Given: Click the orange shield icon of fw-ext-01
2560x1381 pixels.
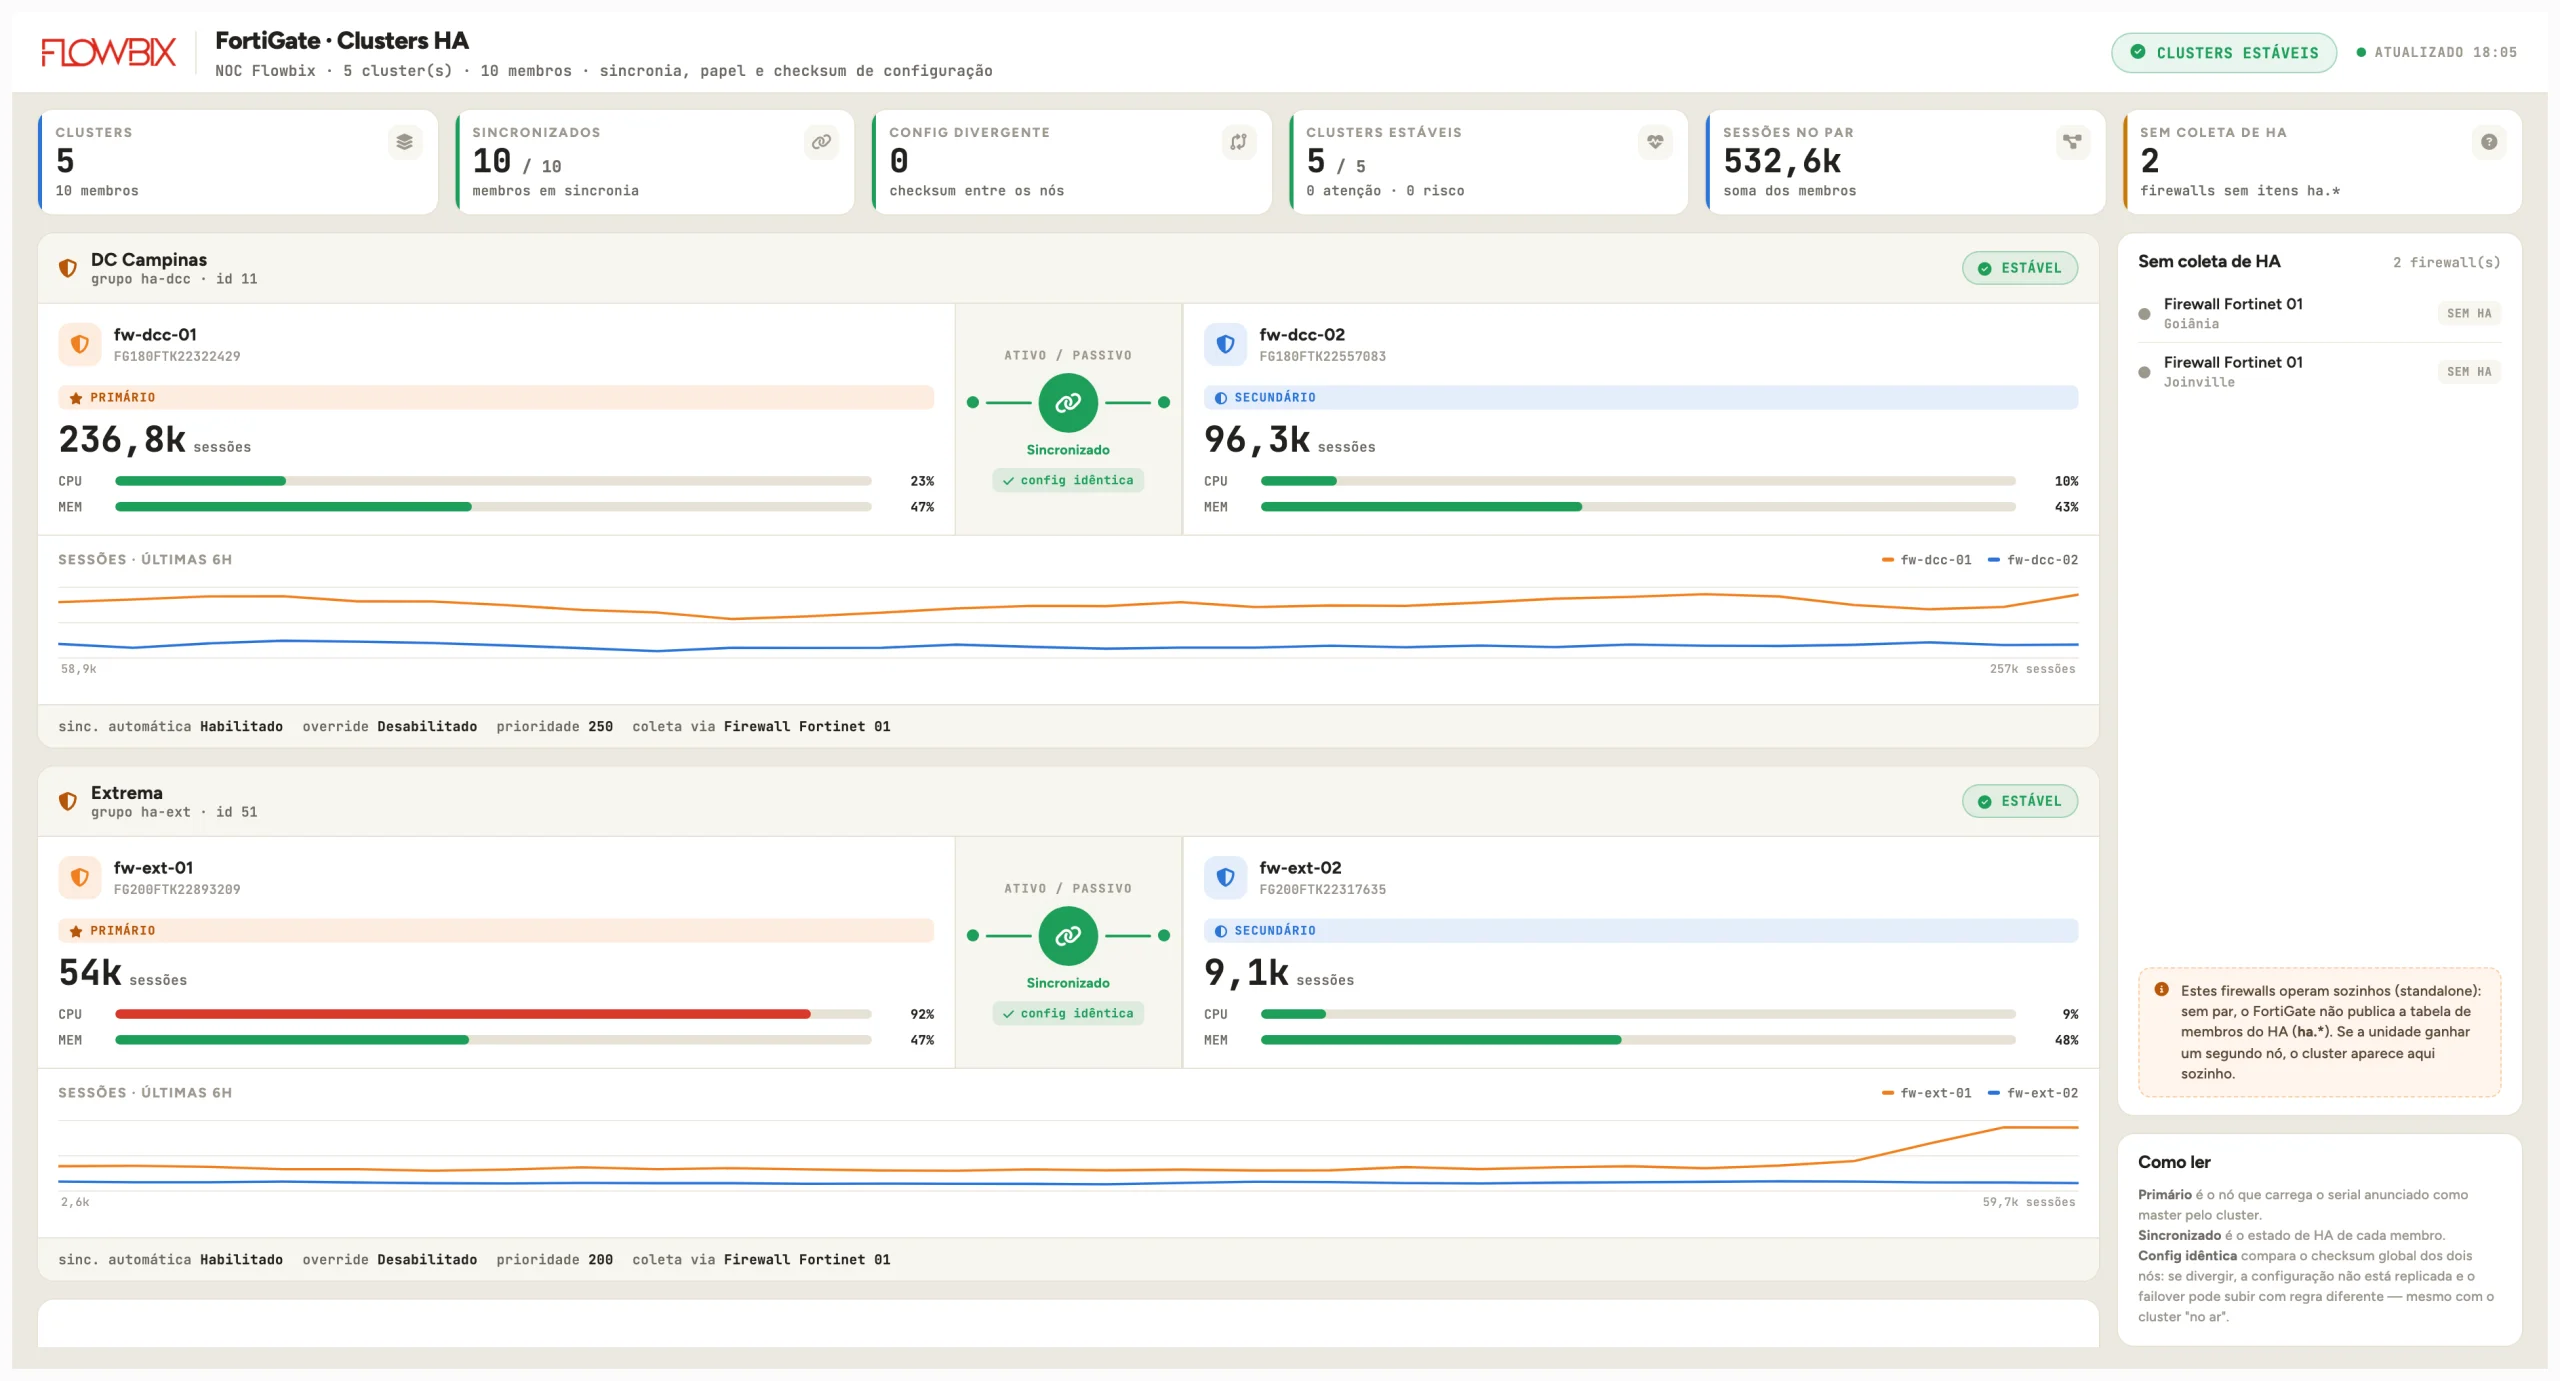Looking at the screenshot, I should tap(79, 877).
